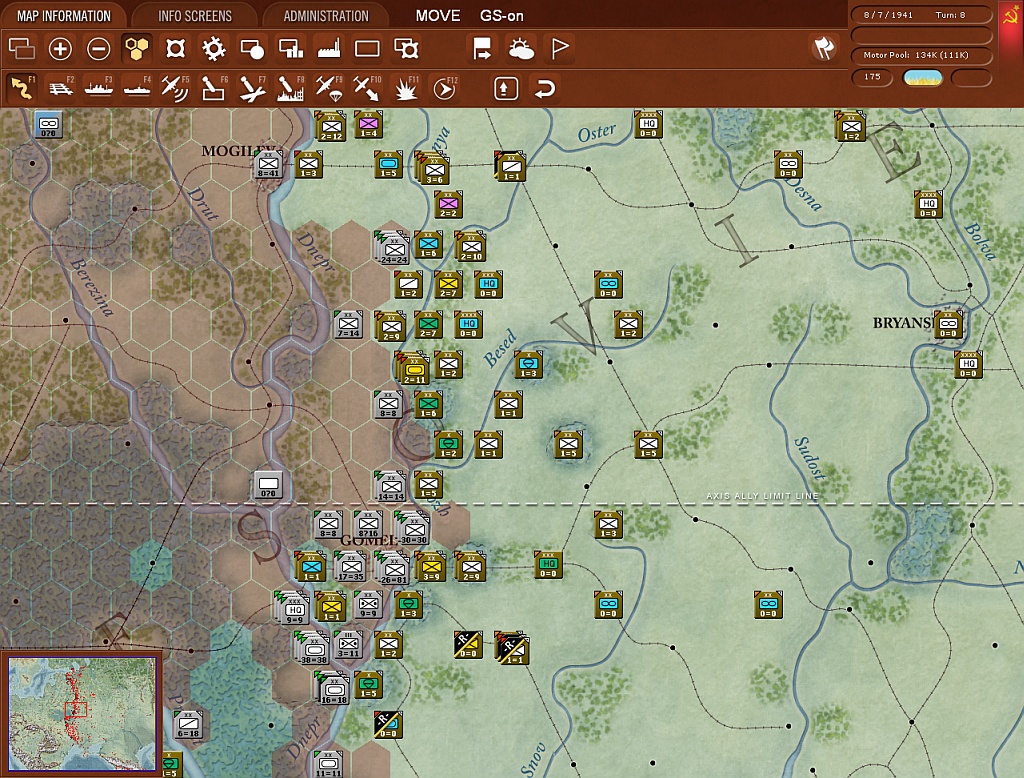
Task: Click the flag with arrow icon
Action: point(483,48)
